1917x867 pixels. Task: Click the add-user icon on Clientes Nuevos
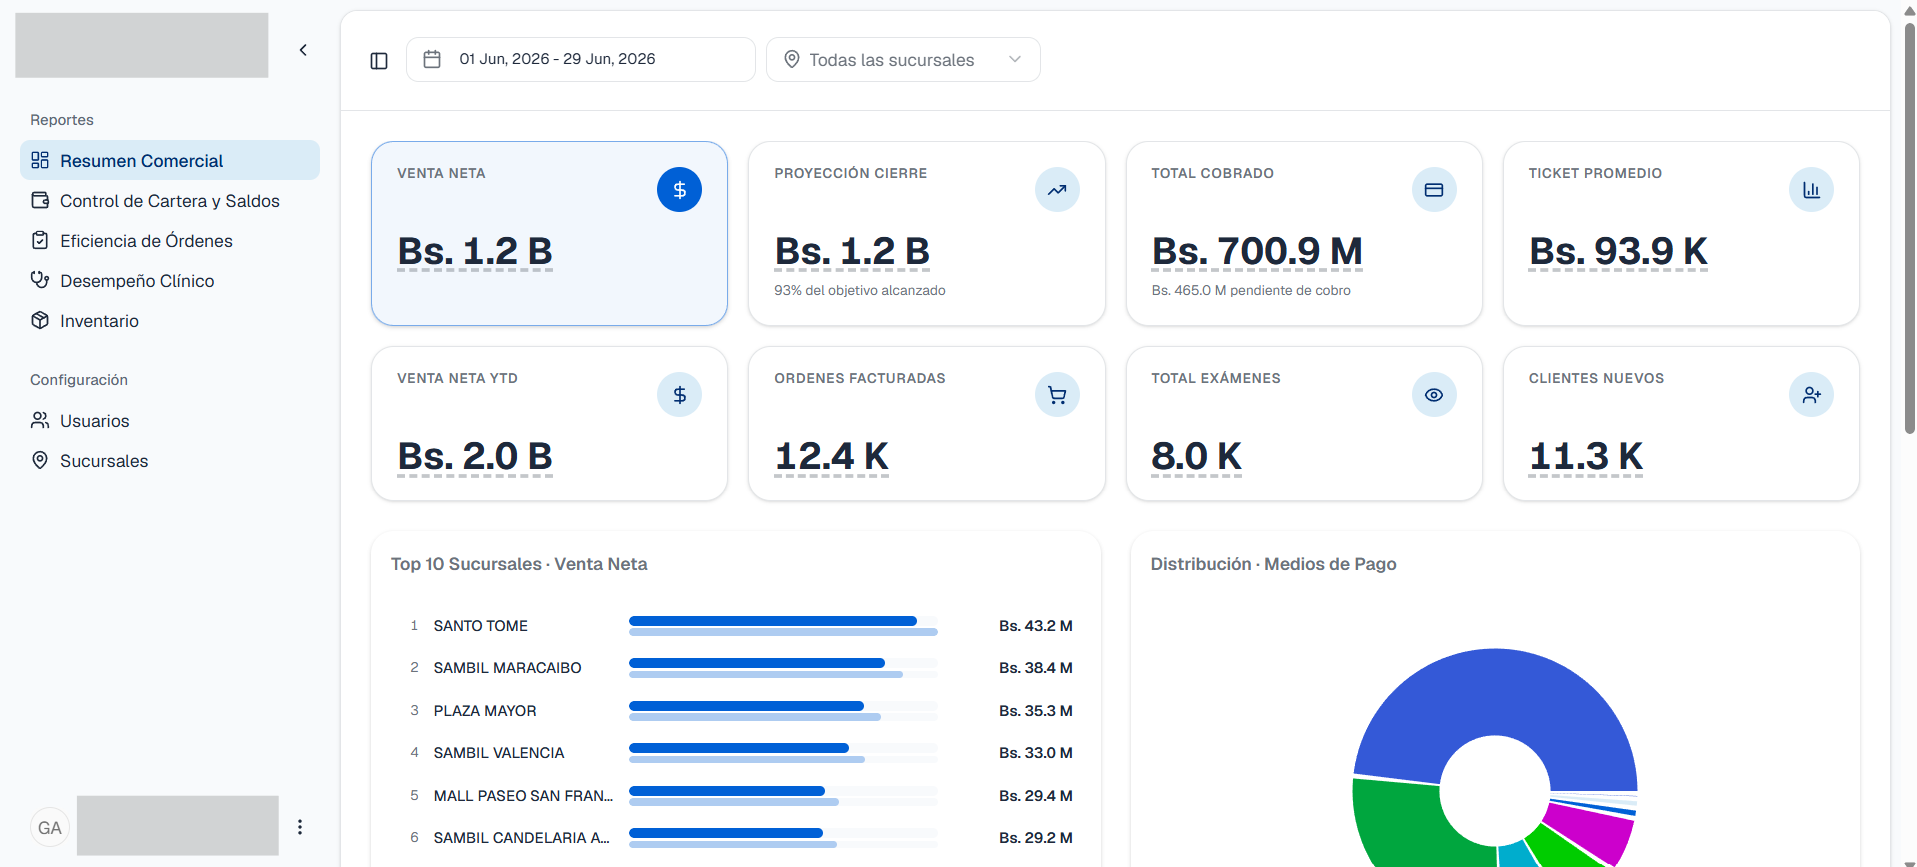(1811, 395)
